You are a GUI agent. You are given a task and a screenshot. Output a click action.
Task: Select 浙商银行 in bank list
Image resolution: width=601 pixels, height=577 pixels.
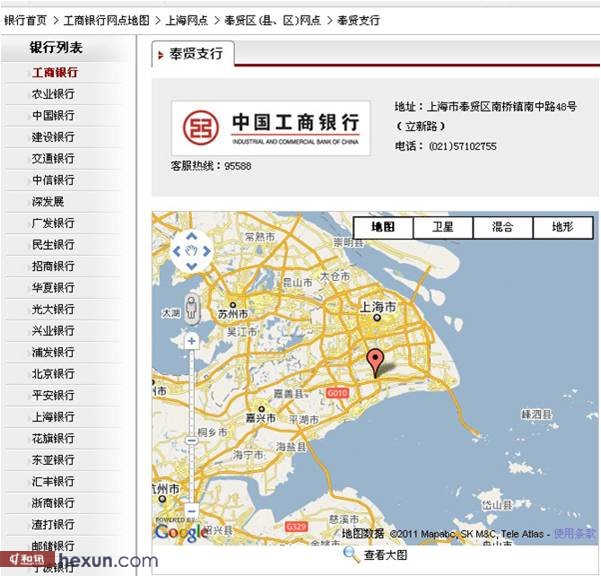coord(53,503)
